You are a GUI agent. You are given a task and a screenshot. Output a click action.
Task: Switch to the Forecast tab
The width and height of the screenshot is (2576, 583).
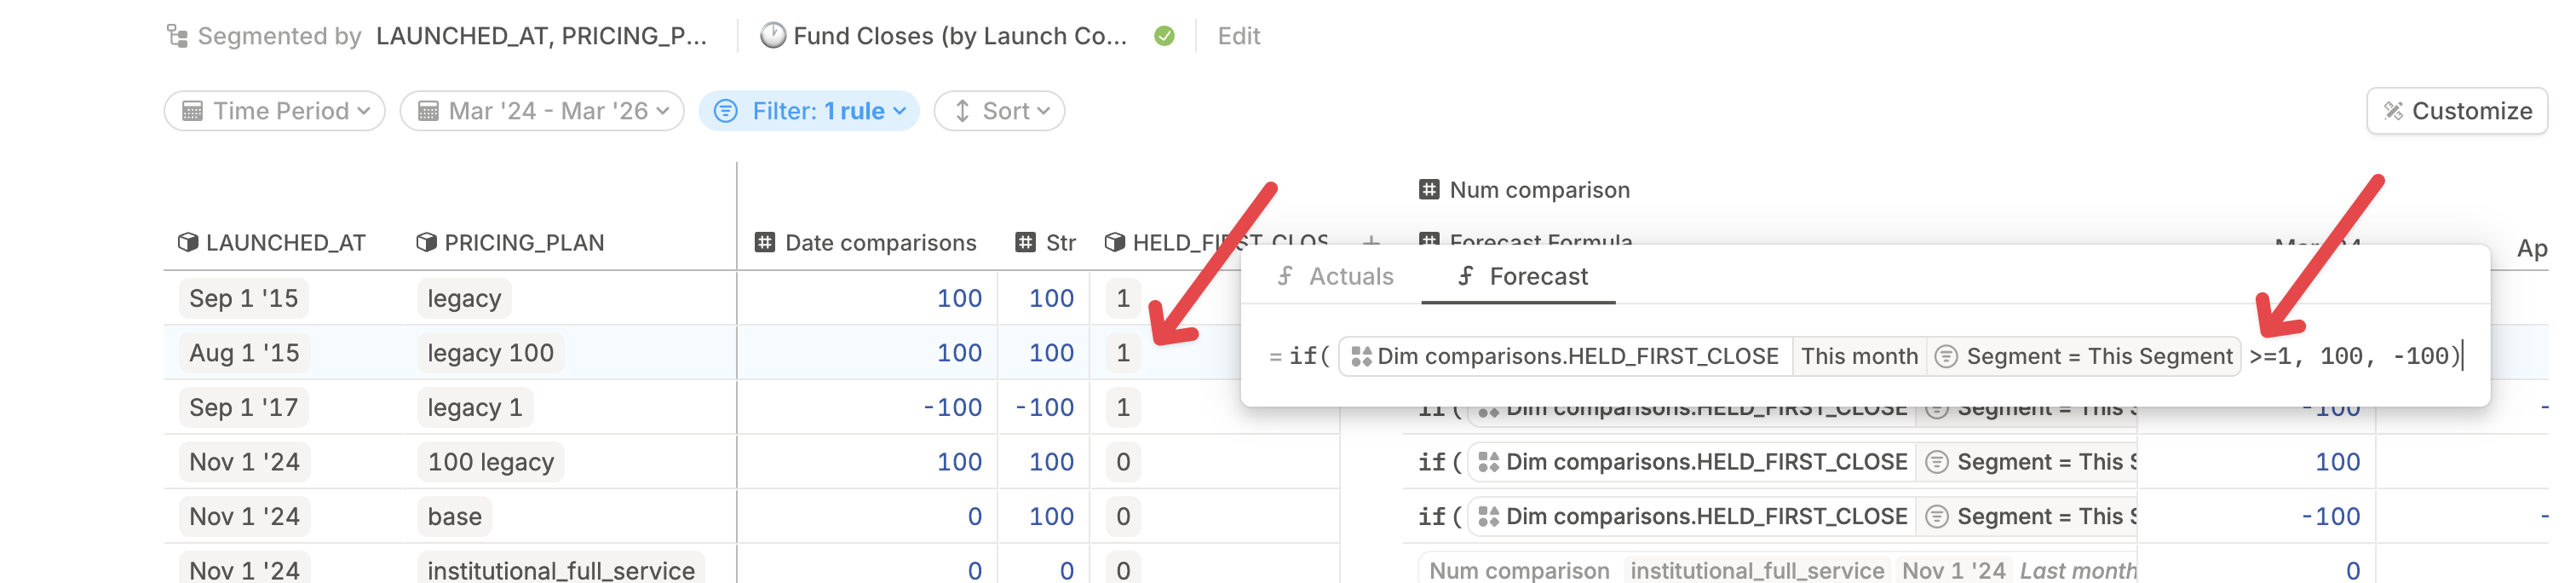click(1521, 276)
